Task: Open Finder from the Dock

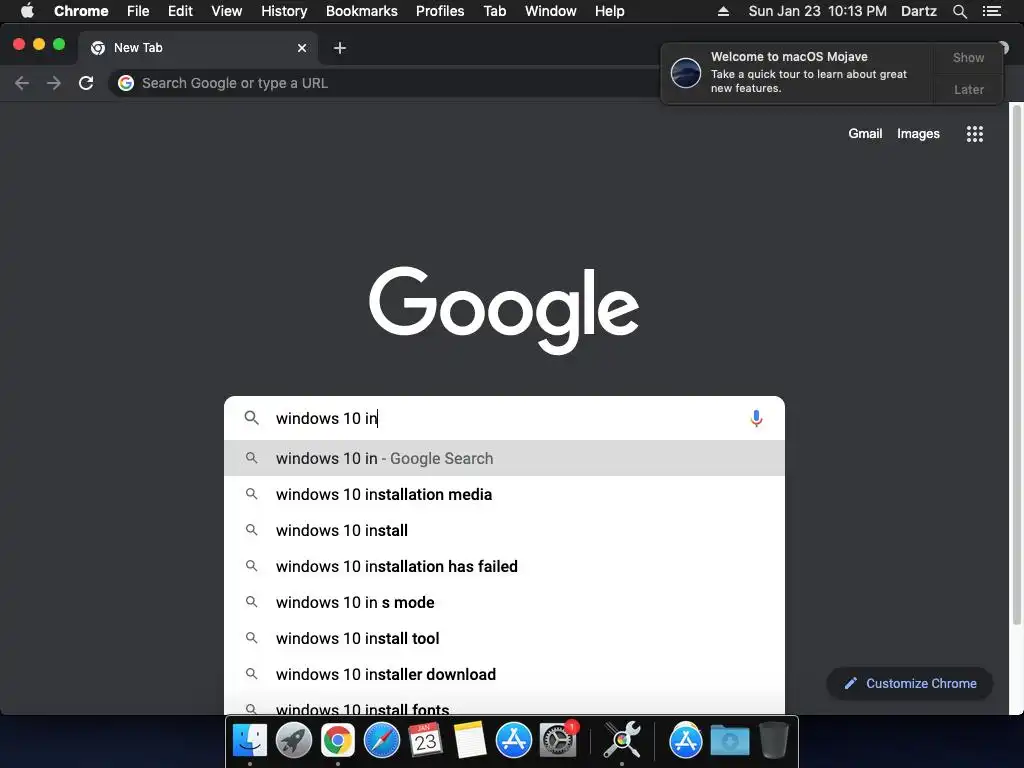Action: (250, 741)
